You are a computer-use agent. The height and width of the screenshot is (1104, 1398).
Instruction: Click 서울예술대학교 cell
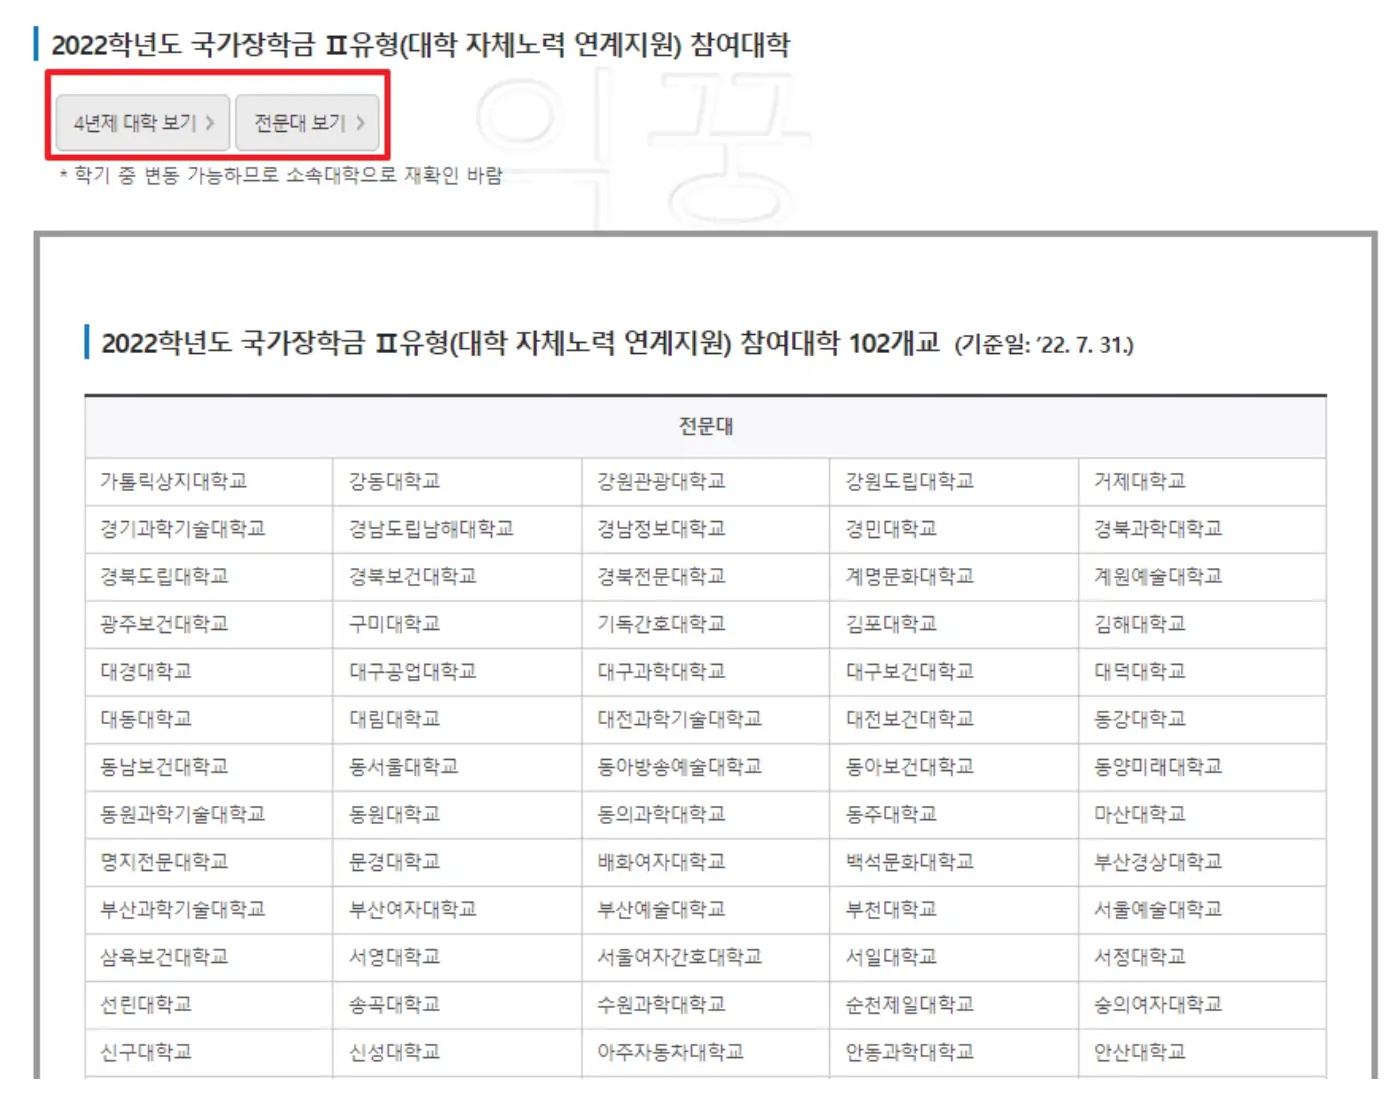coord(1154,909)
